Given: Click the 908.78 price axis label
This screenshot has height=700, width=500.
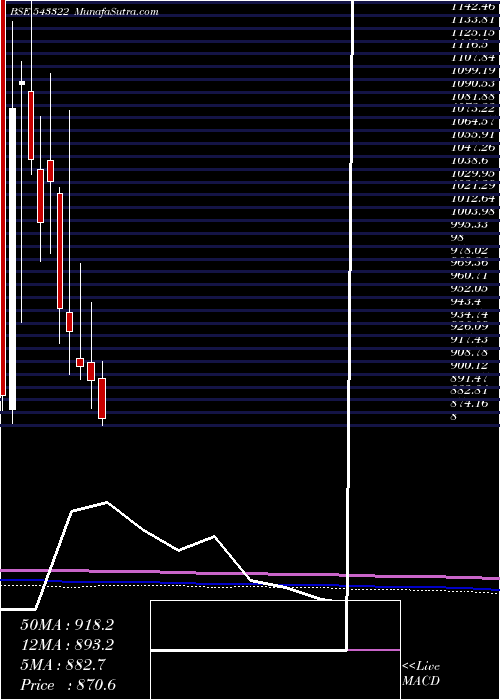Looking at the screenshot, I should [x=470, y=353].
